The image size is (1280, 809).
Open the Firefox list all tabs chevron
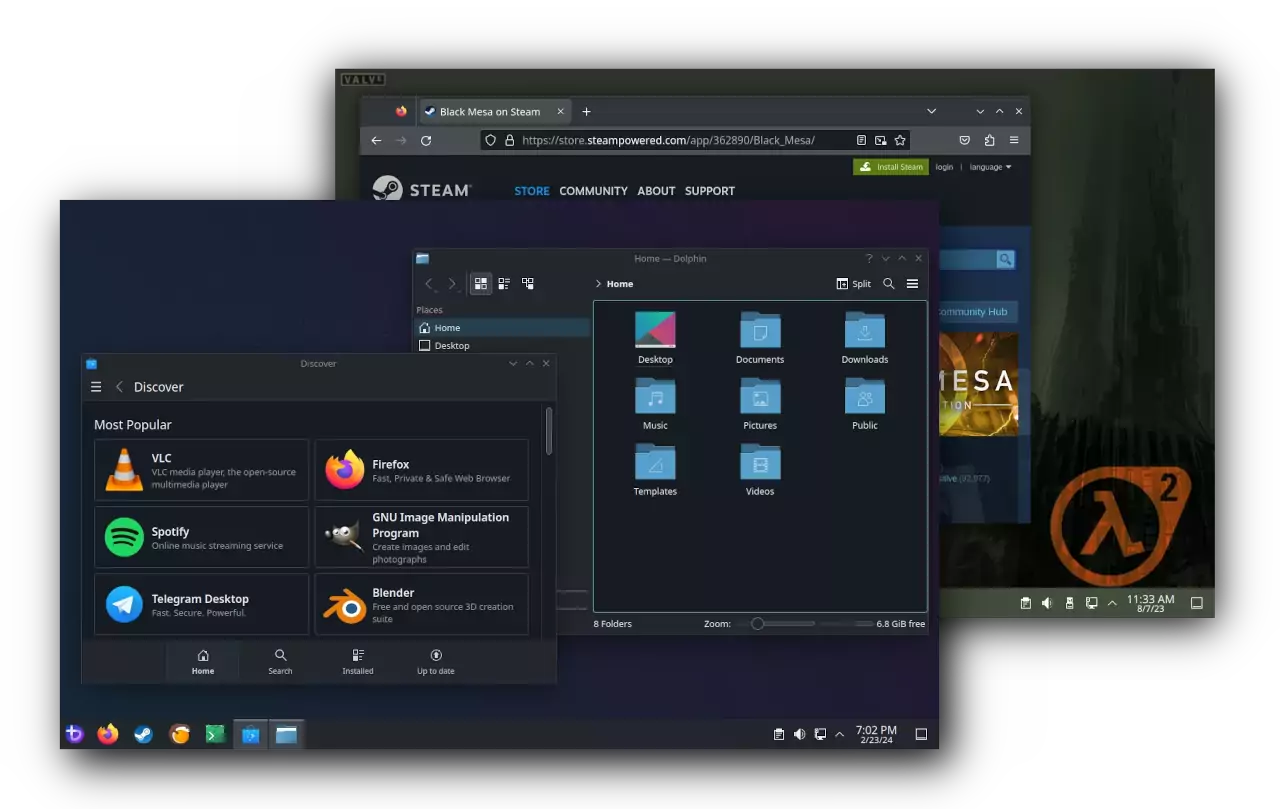click(931, 111)
